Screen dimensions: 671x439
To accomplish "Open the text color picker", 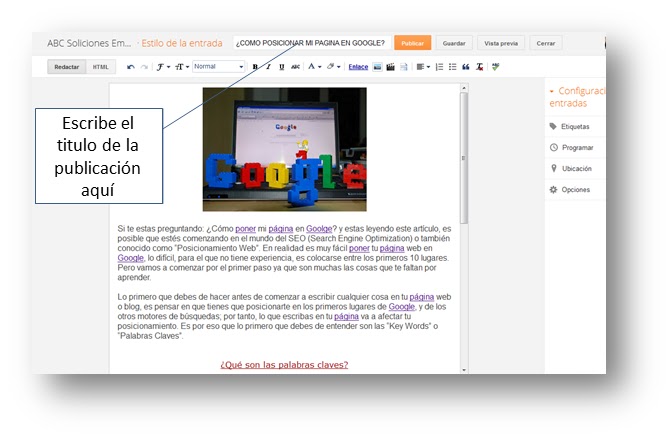I will tap(315, 67).
